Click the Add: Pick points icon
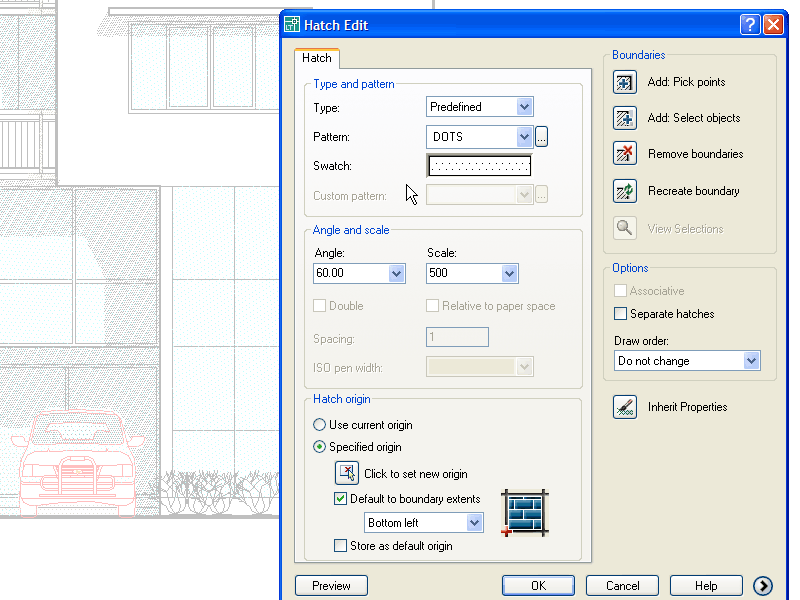Screen dimensions: 800x600 (624, 82)
